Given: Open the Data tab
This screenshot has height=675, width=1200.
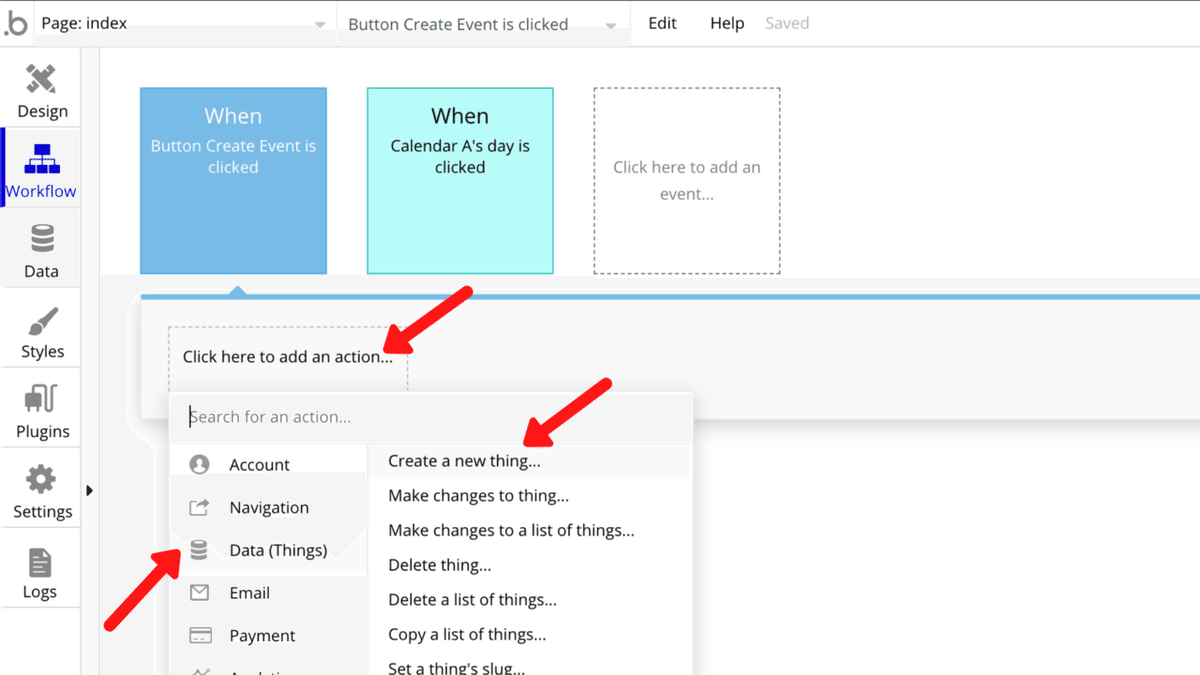Looking at the screenshot, I should [x=41, y=248].
